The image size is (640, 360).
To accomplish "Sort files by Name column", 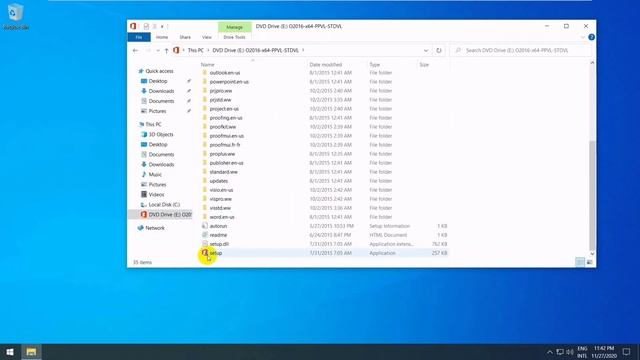I will pos(207,64).
